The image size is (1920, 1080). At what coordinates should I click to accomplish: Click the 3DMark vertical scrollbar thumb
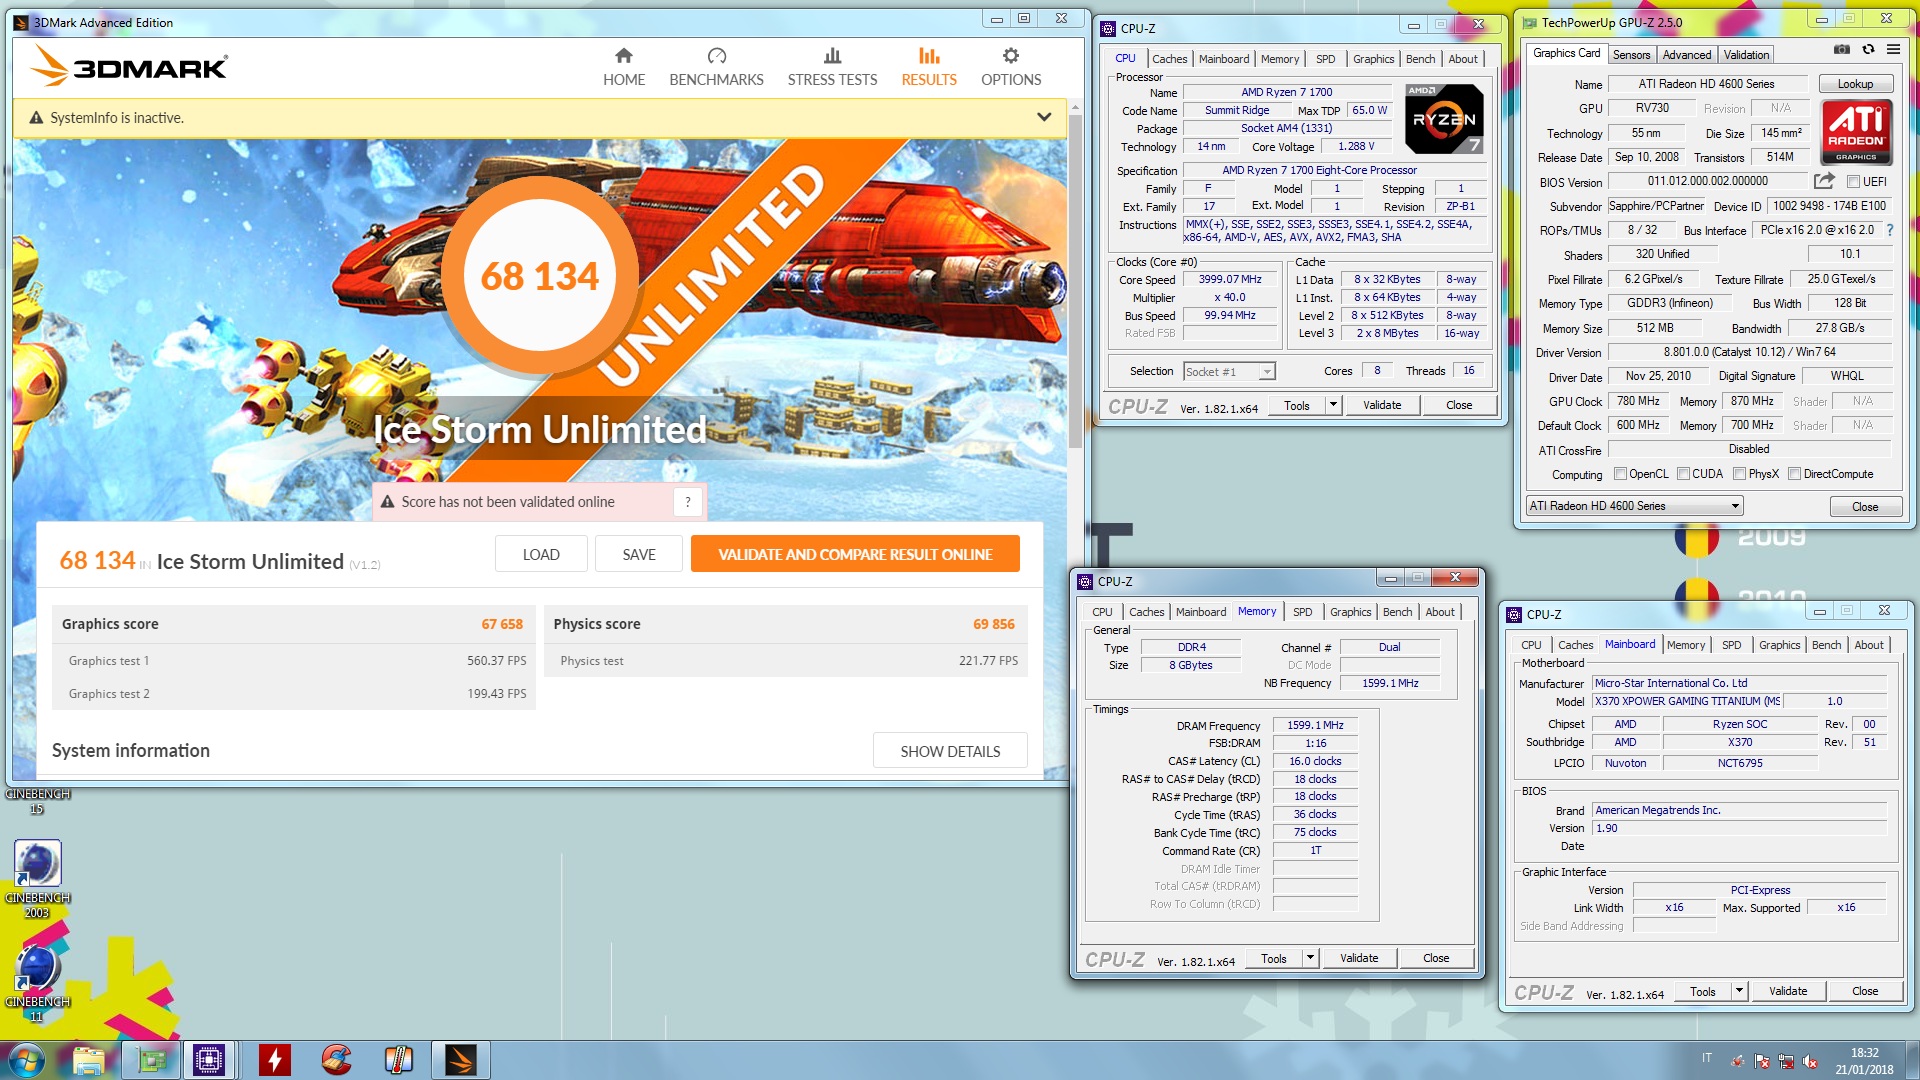point(1075,280)
